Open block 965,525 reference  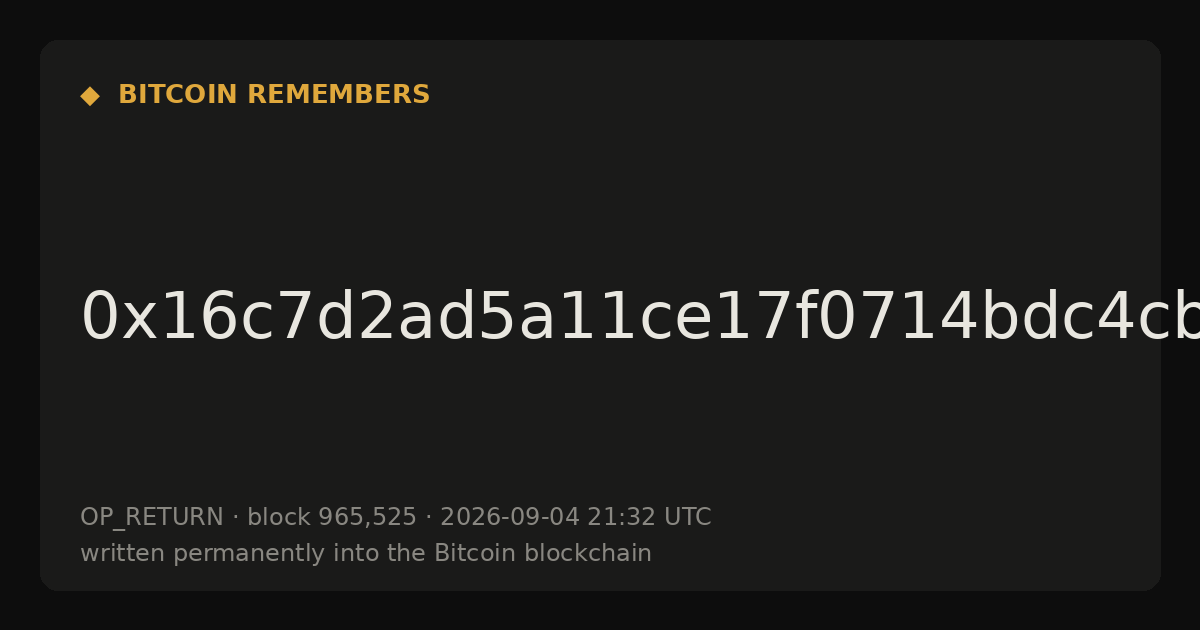click(332, 518)
